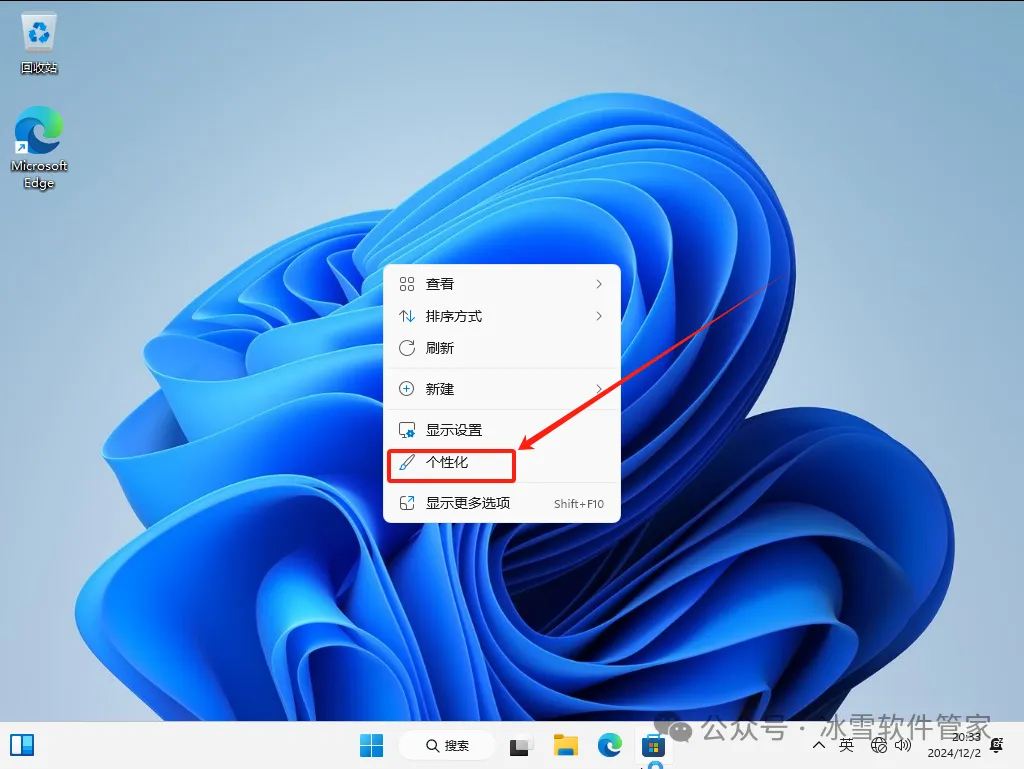Click the circular refresh icon beside 刷新

(x=407, y=348)
